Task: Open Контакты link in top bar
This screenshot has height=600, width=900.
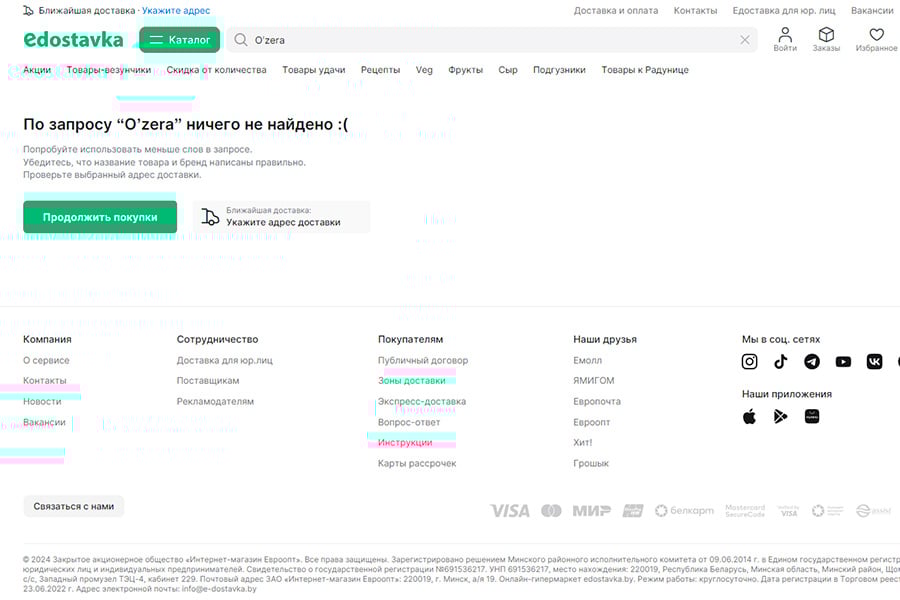Action: (695, 10)
